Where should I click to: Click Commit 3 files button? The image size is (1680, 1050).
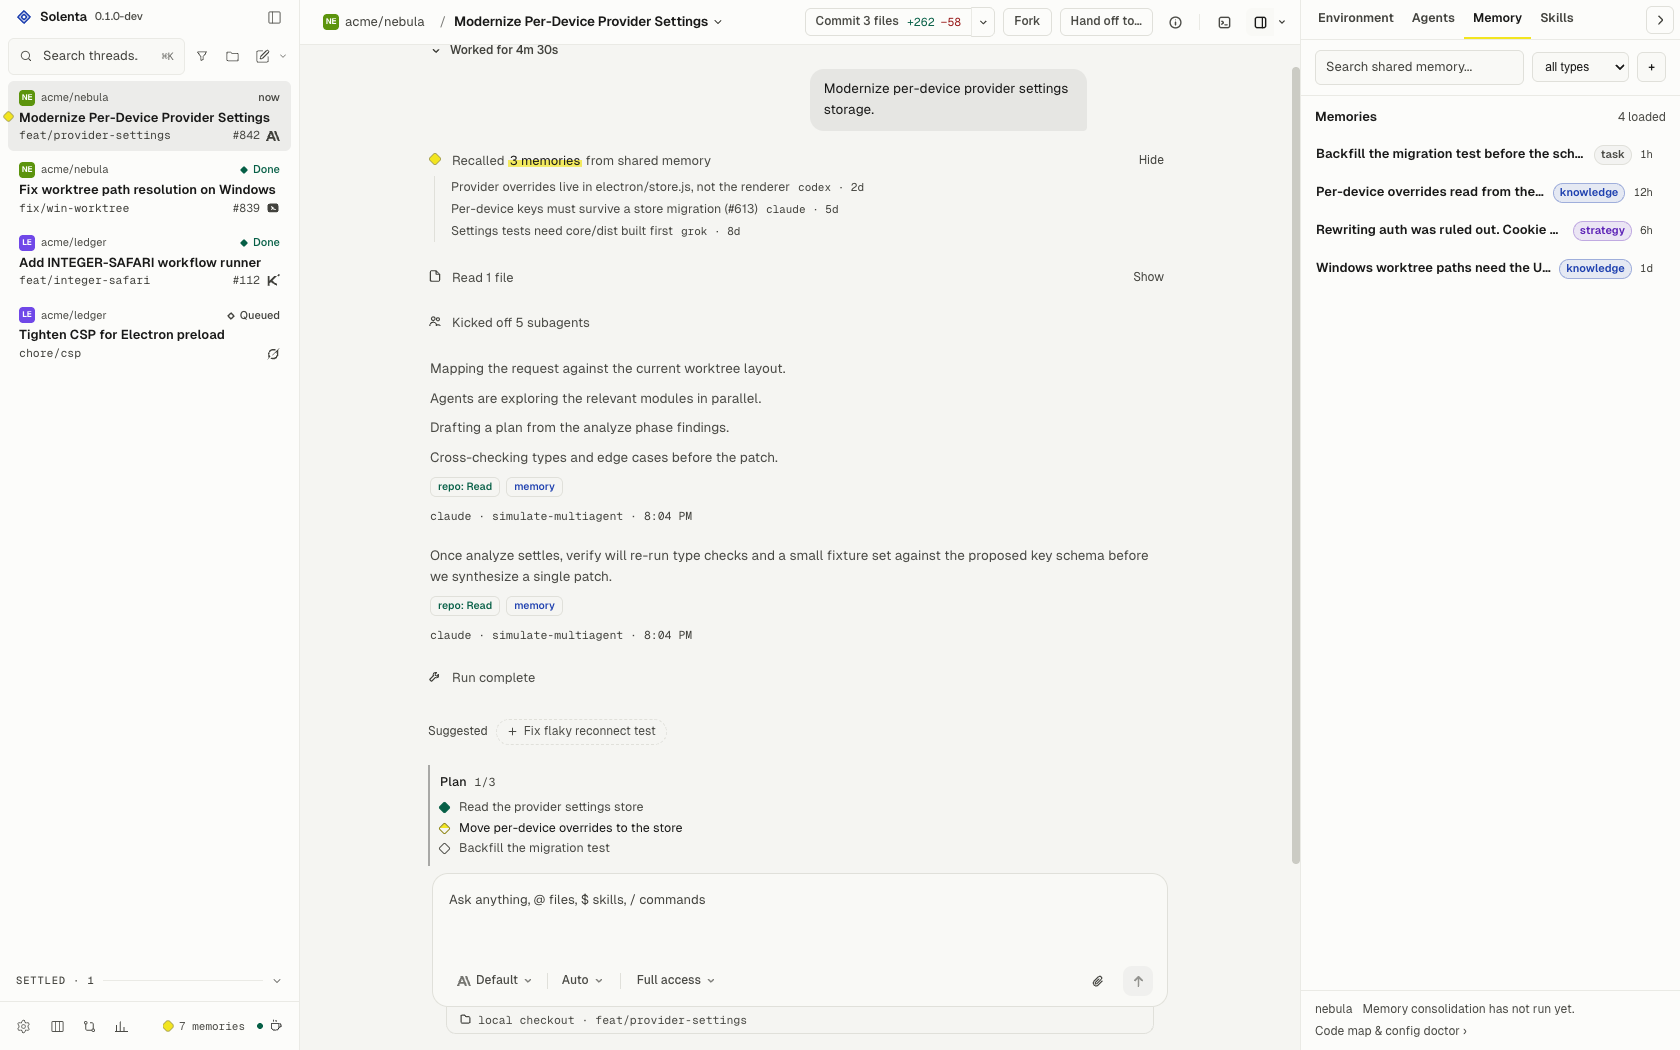[x=888, y=22]
